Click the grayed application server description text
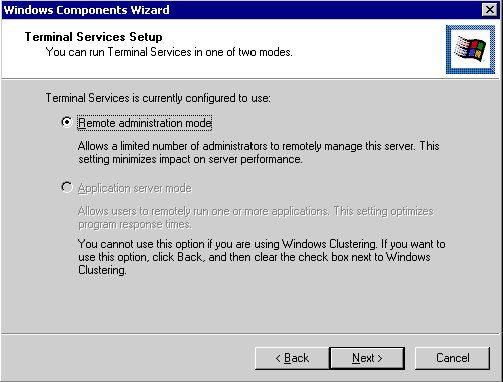This screenshot has width=503, height=382. [256, 218]
